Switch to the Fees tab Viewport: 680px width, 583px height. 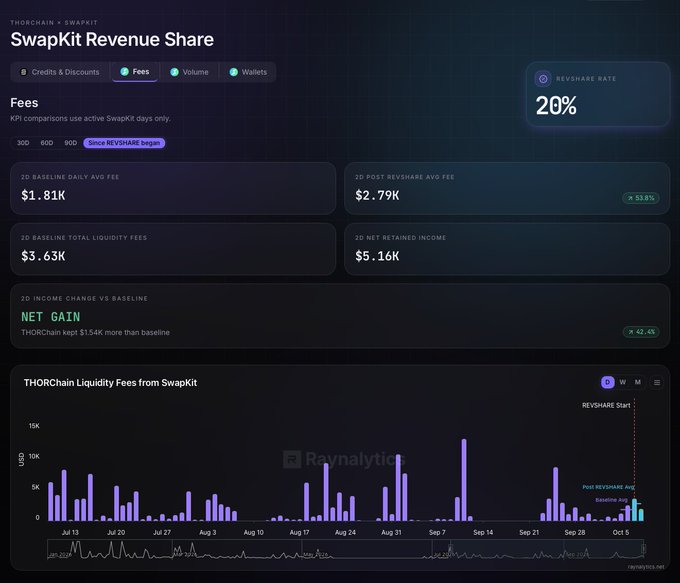(135, 72)
